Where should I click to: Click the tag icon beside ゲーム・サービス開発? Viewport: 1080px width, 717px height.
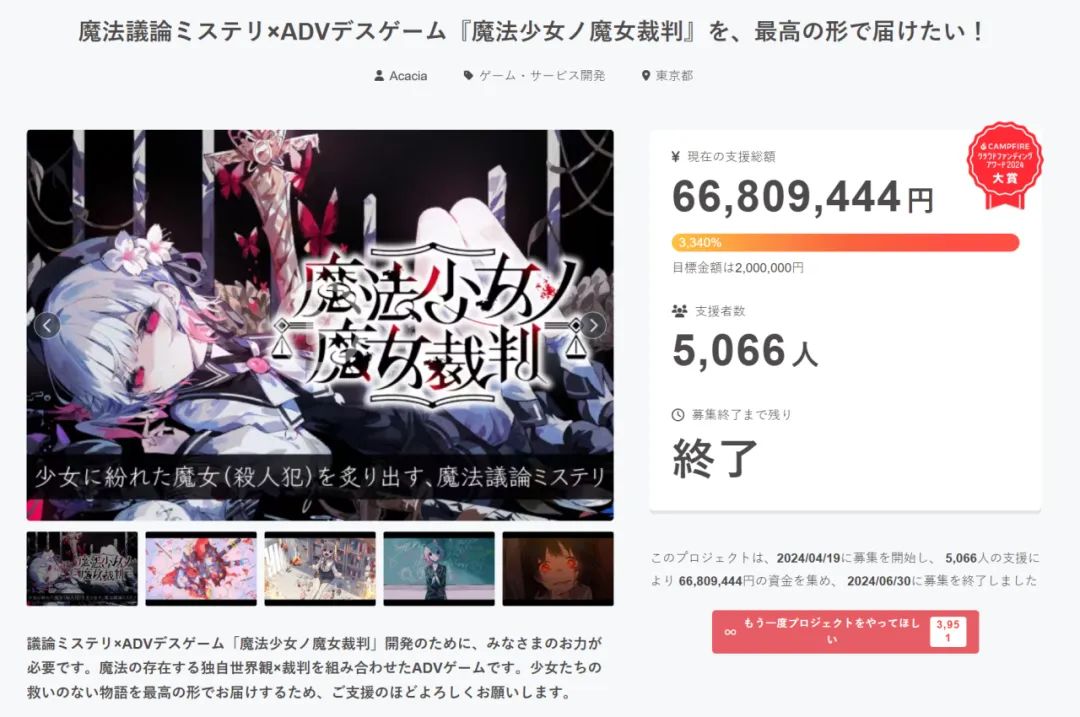pyautogui.click(x=468, y=76)
